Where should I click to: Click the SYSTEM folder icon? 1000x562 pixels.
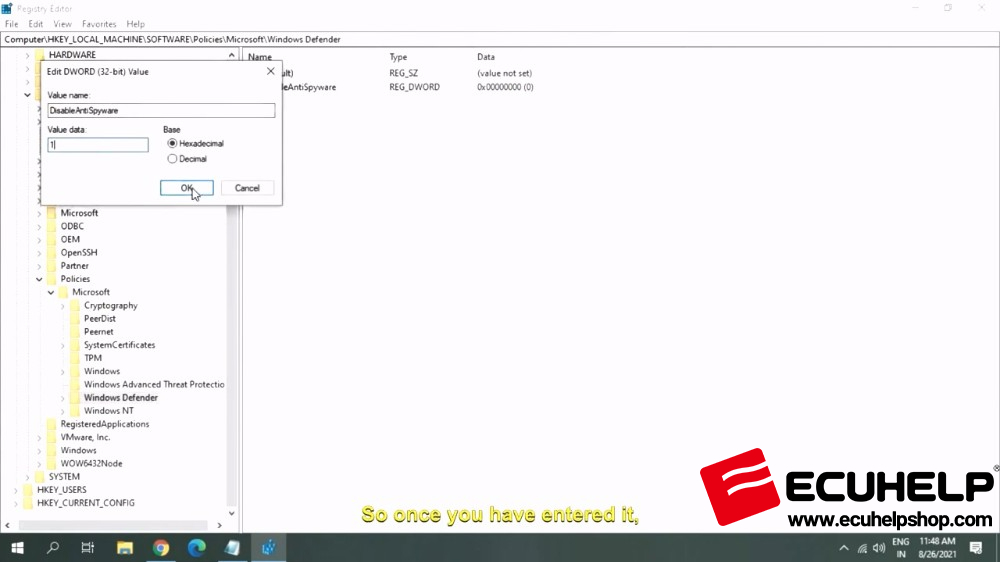(x=40, y=477)
